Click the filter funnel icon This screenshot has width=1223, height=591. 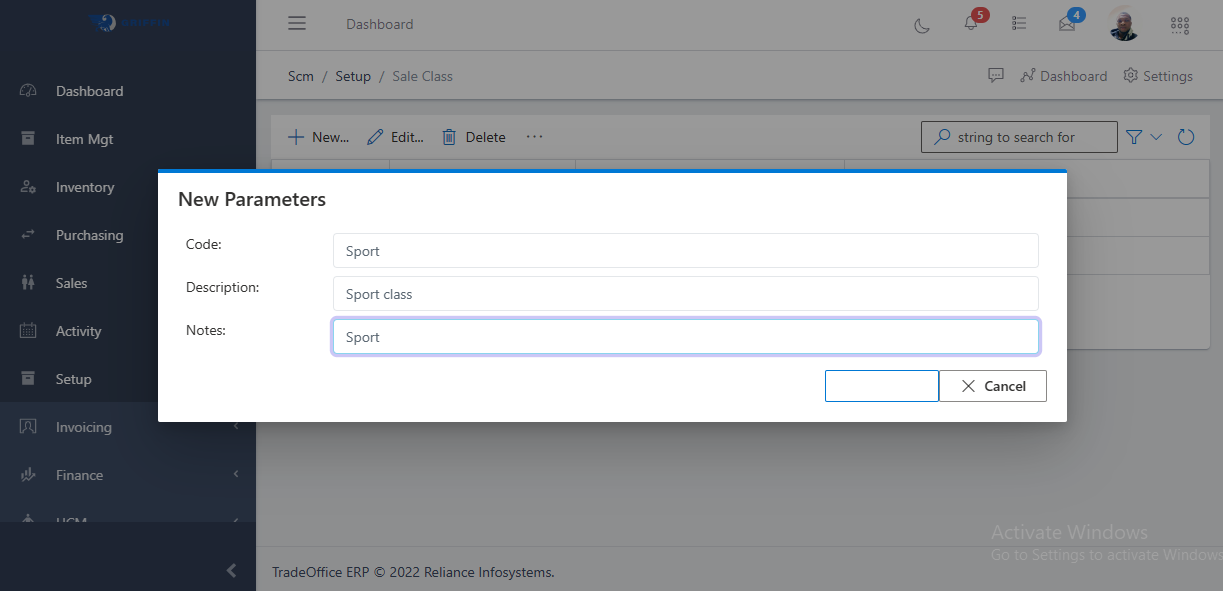[x=1134, y=137]
